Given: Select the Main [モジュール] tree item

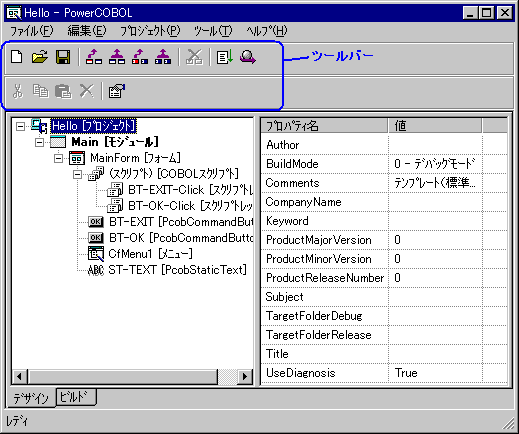Looking at the screenshot, I should [x=115, y=142].
